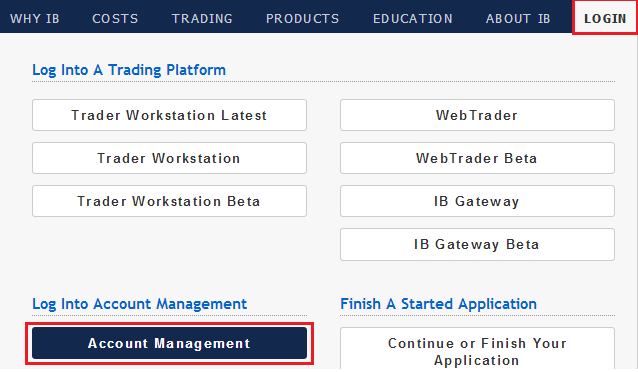This screenshot has height=372, width=638.
Task: Choose the WebTrader Beta button
Action: [x=477, y=158]
